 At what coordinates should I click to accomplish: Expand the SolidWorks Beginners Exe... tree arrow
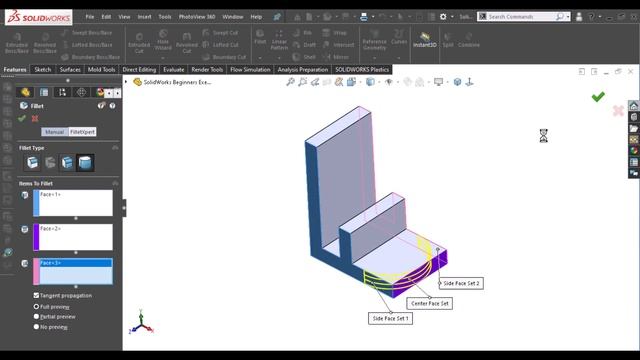pyautogui.click(x=126, y=82)
